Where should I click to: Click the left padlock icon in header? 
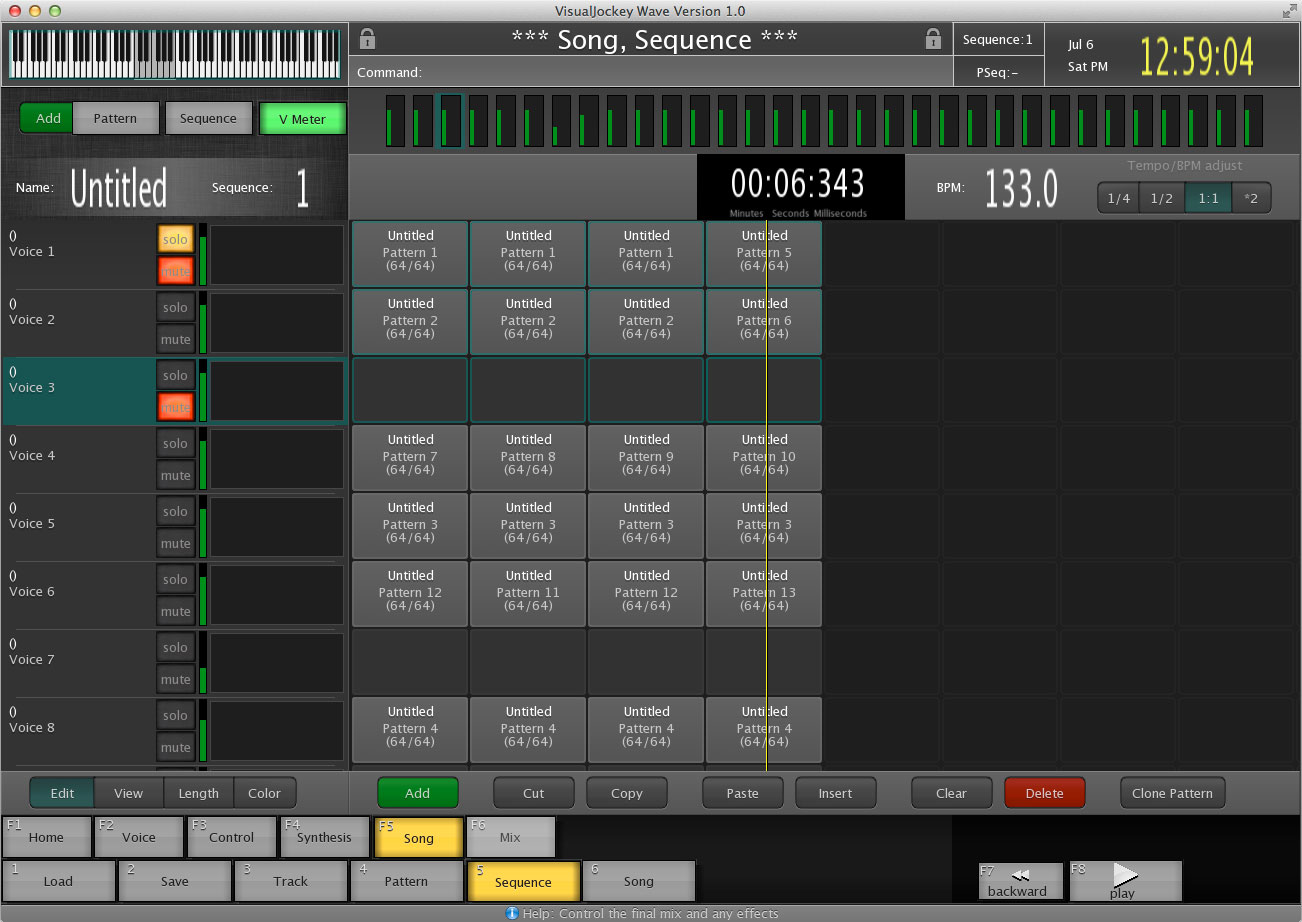[x=367, y=39]
